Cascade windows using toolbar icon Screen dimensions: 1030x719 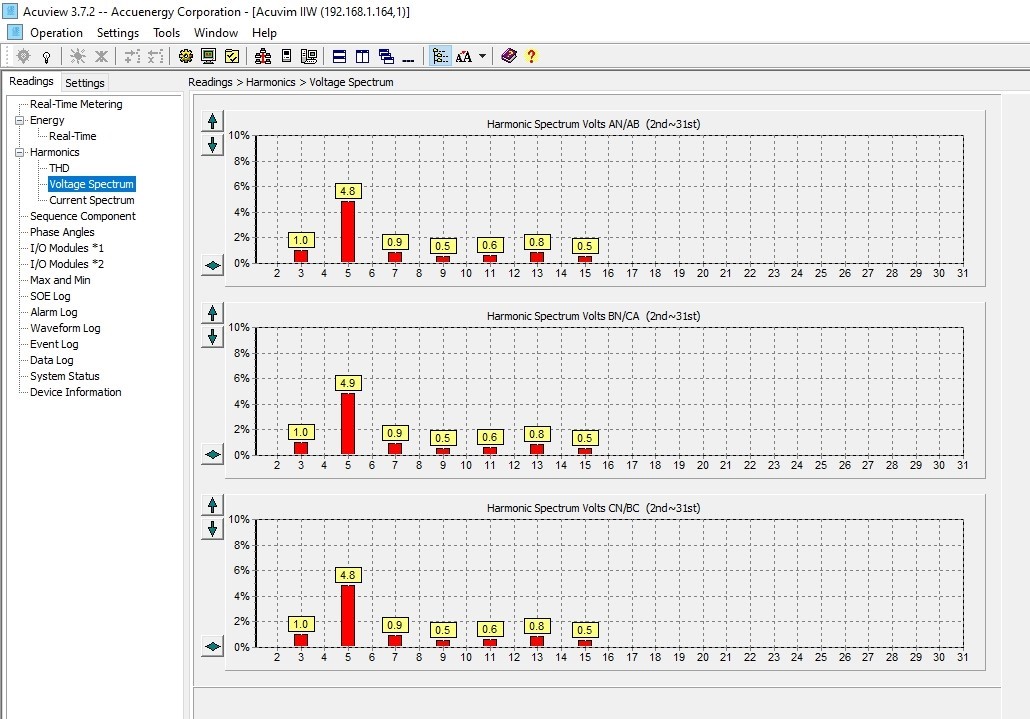click(386, 56)
